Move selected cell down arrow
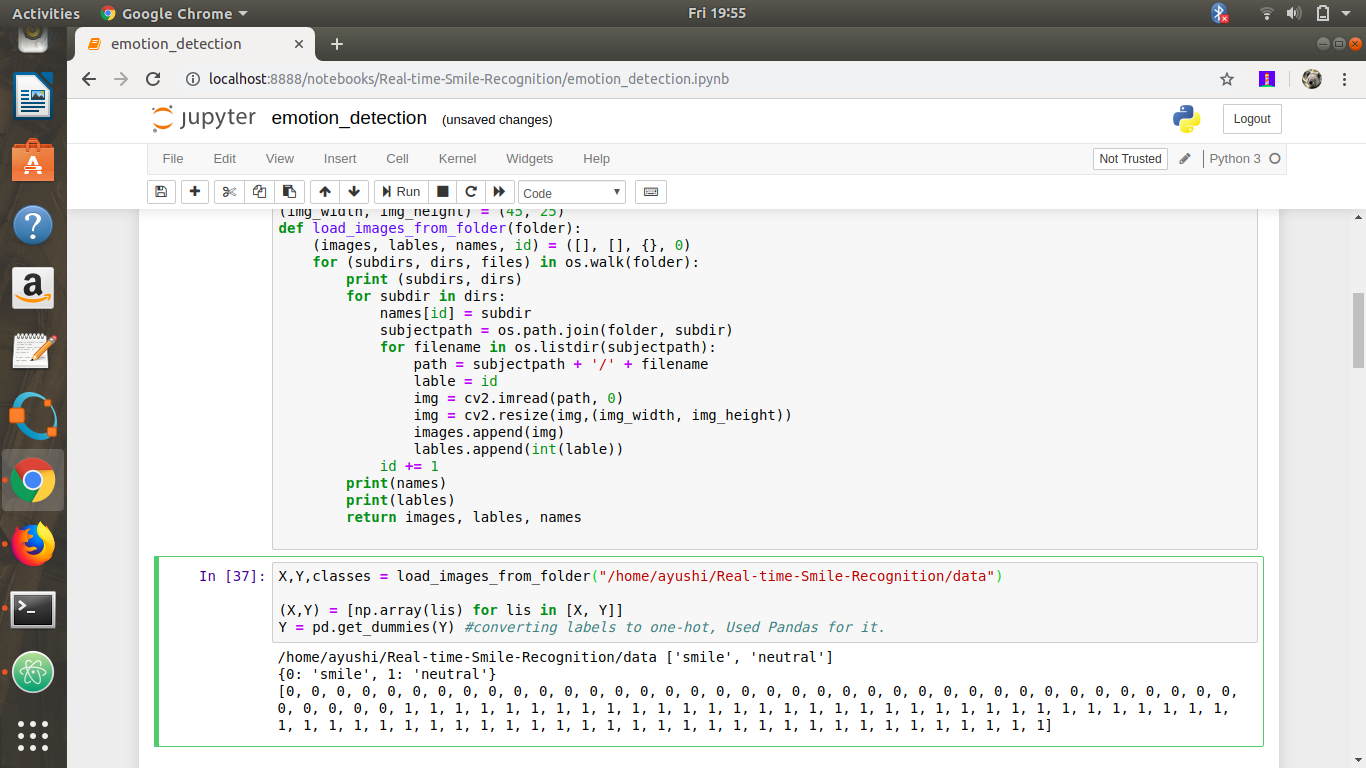This screenshot has width=1366, height=768. click(353, 192)
